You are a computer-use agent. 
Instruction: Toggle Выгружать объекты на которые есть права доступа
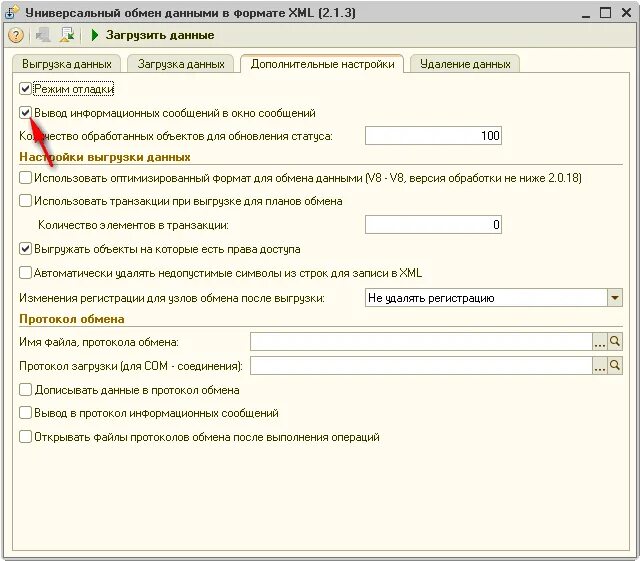pyautogui.click(x=25, y=249)
